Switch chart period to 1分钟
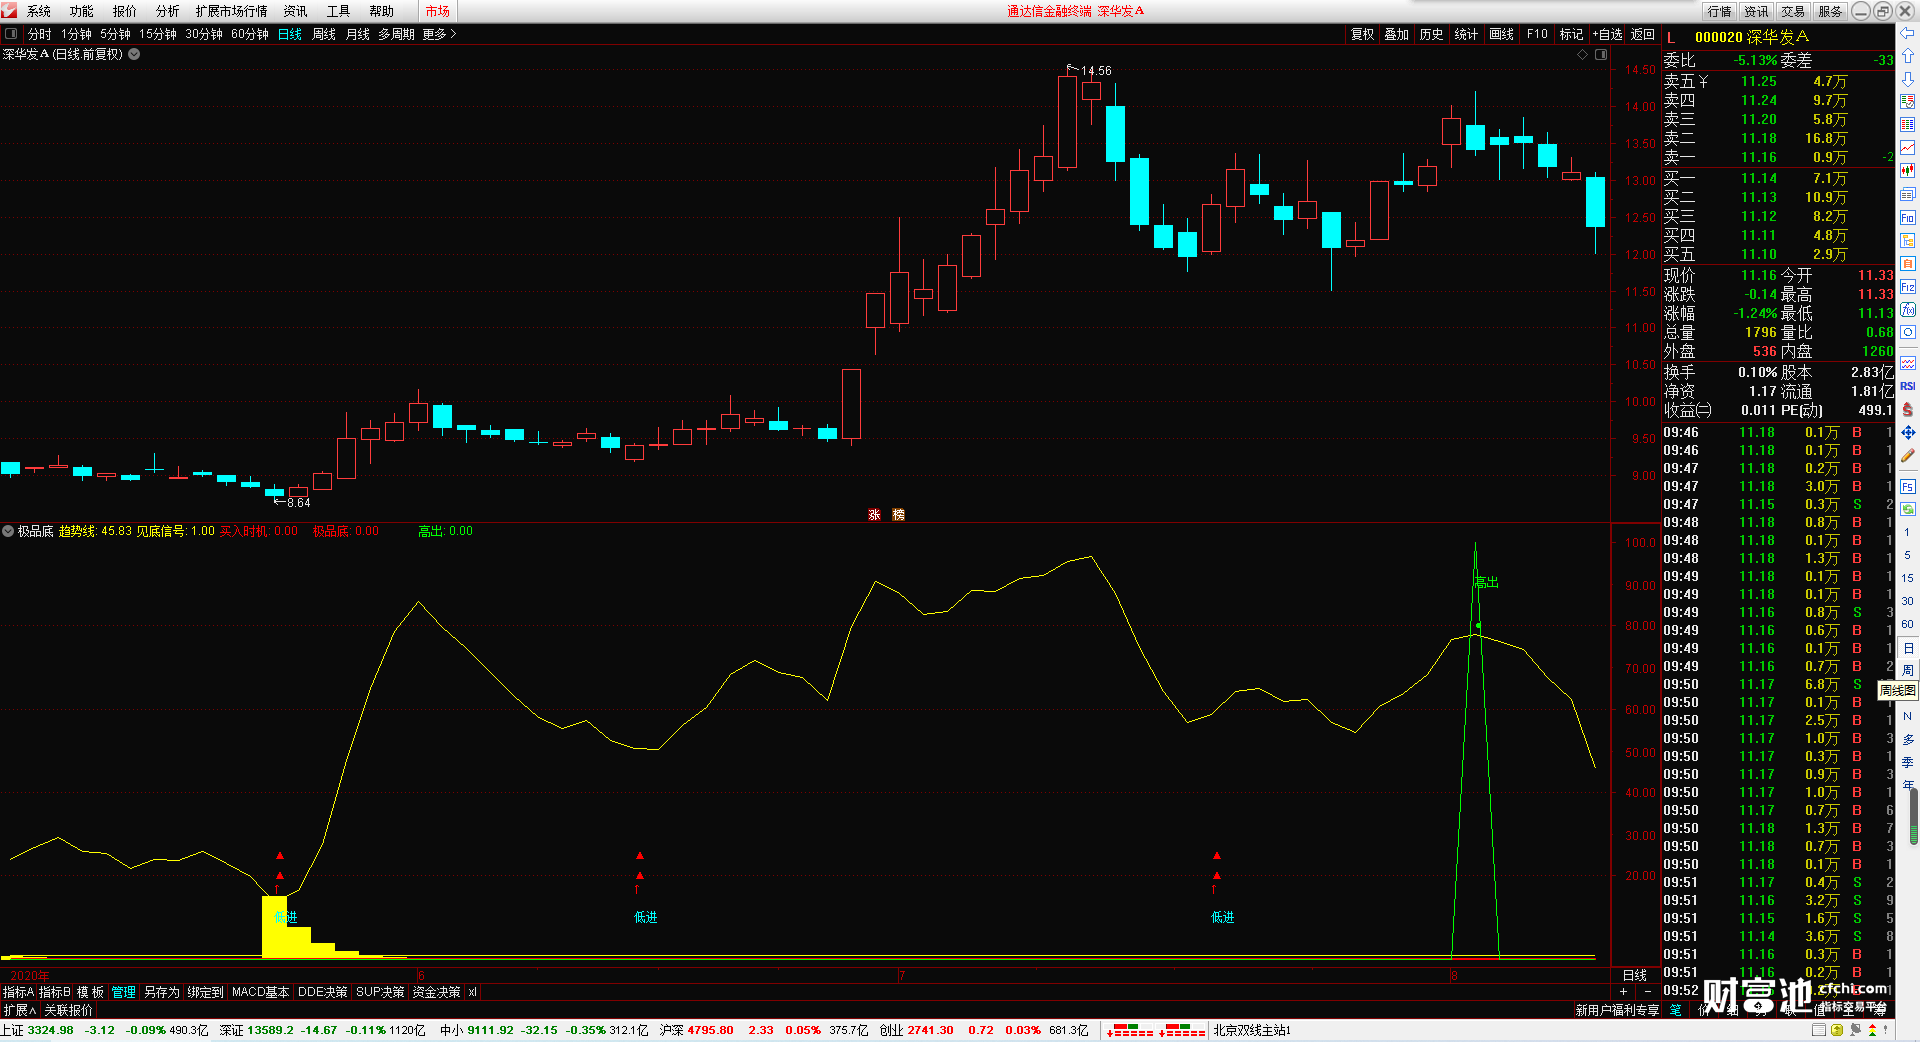Viewport: 1920px width, 1042px height. click(x=76, y=34)
